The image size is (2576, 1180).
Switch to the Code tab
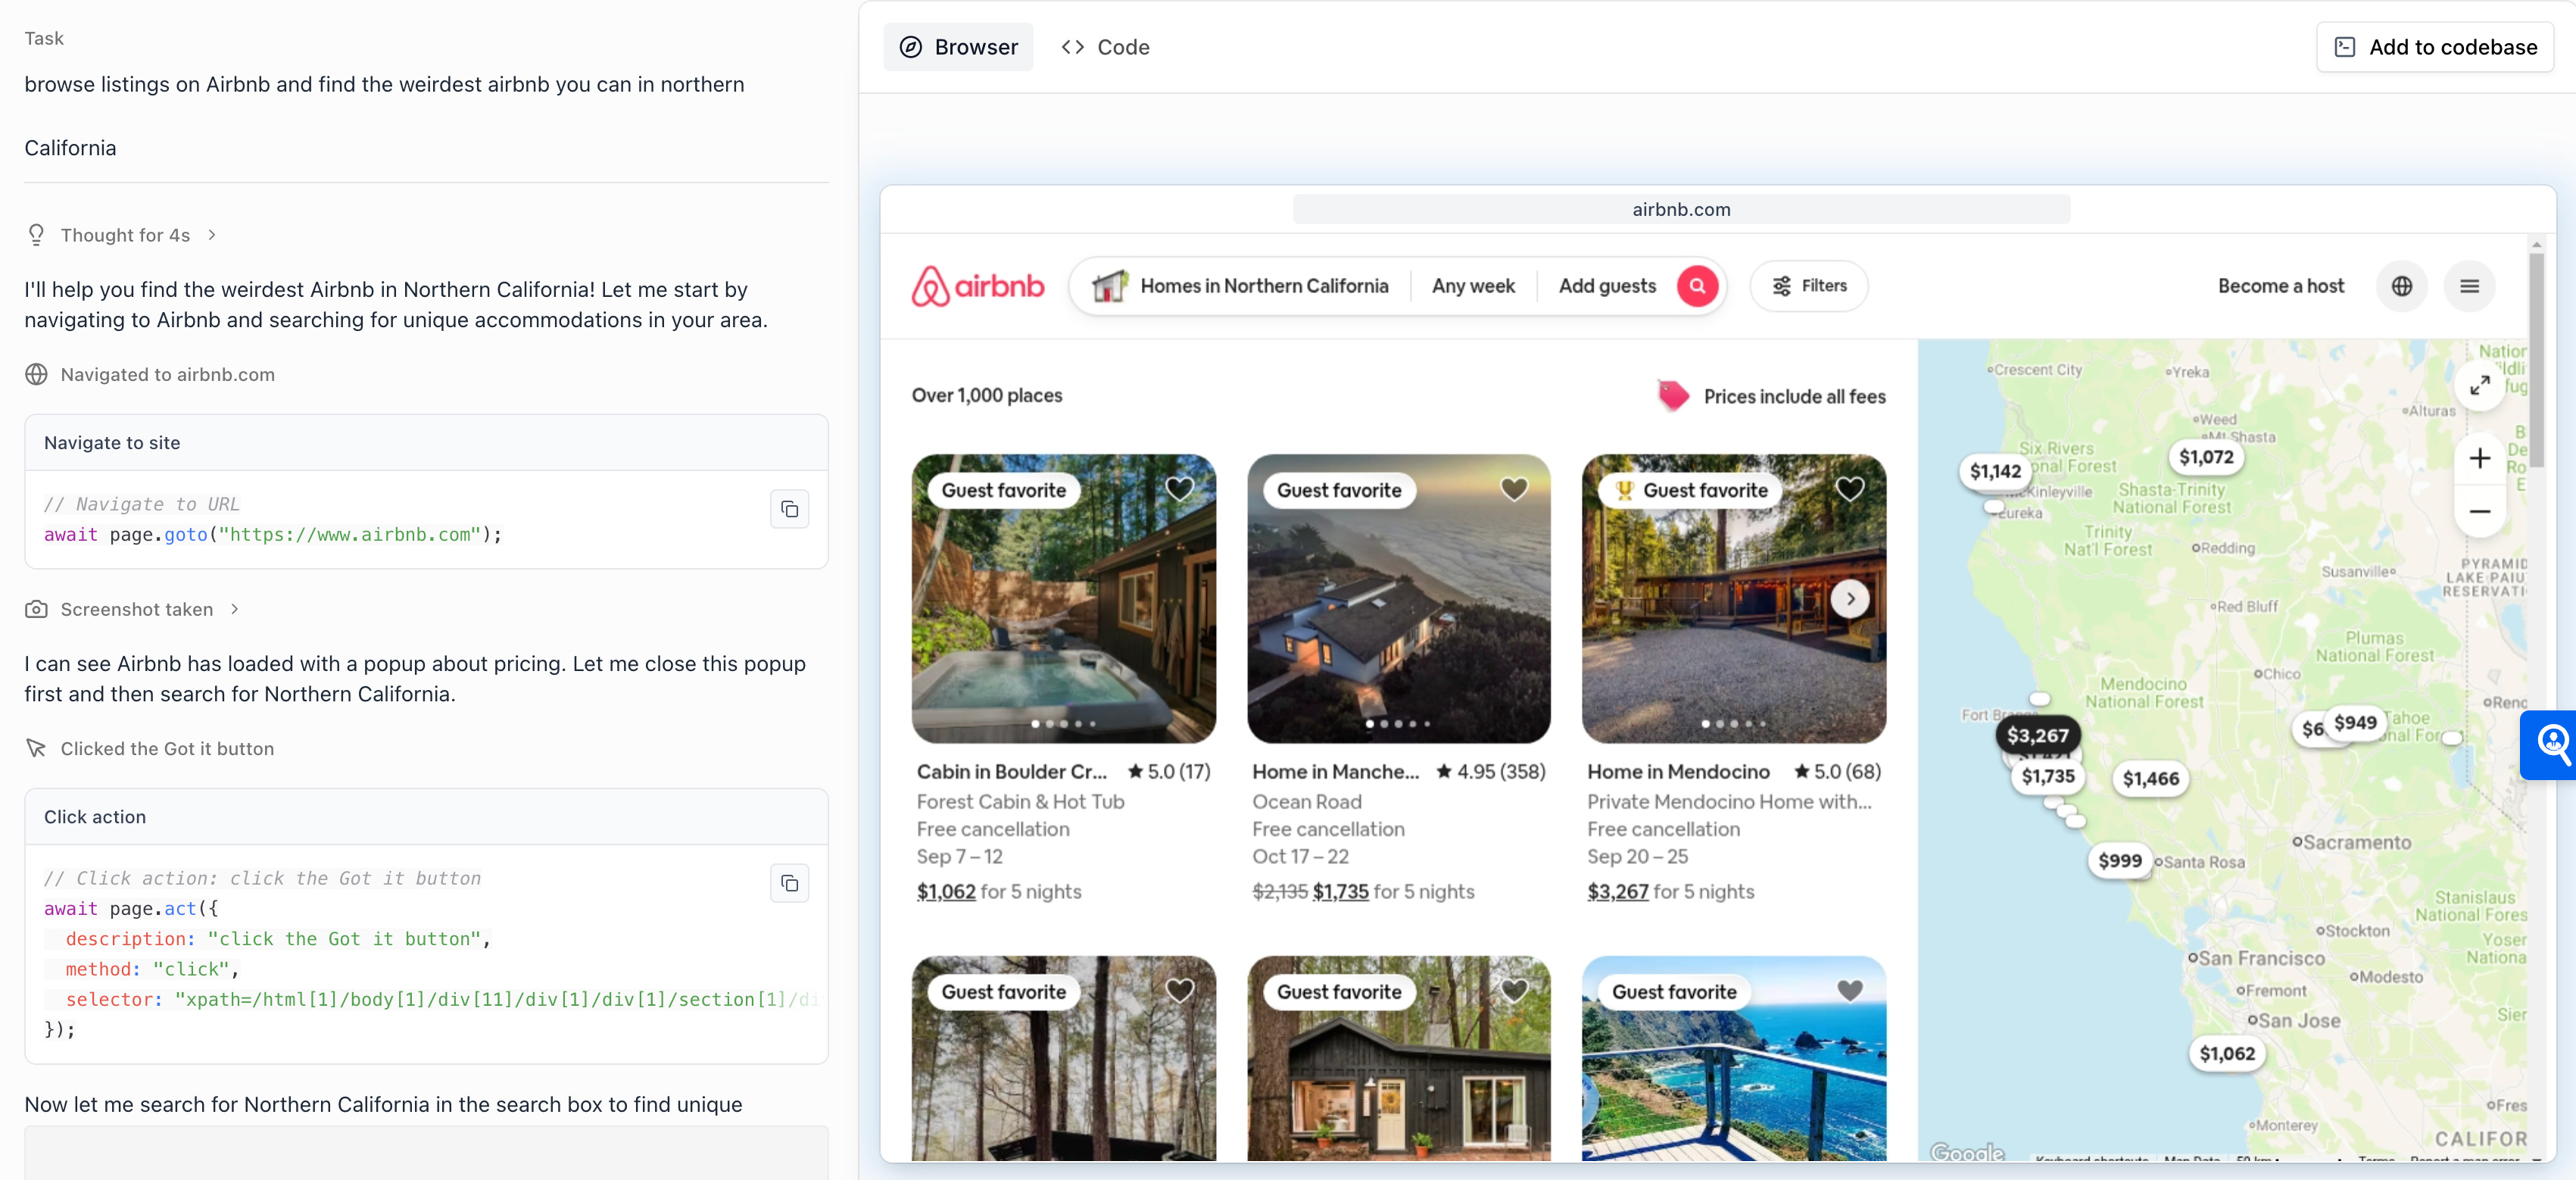tap(1105, 47)
